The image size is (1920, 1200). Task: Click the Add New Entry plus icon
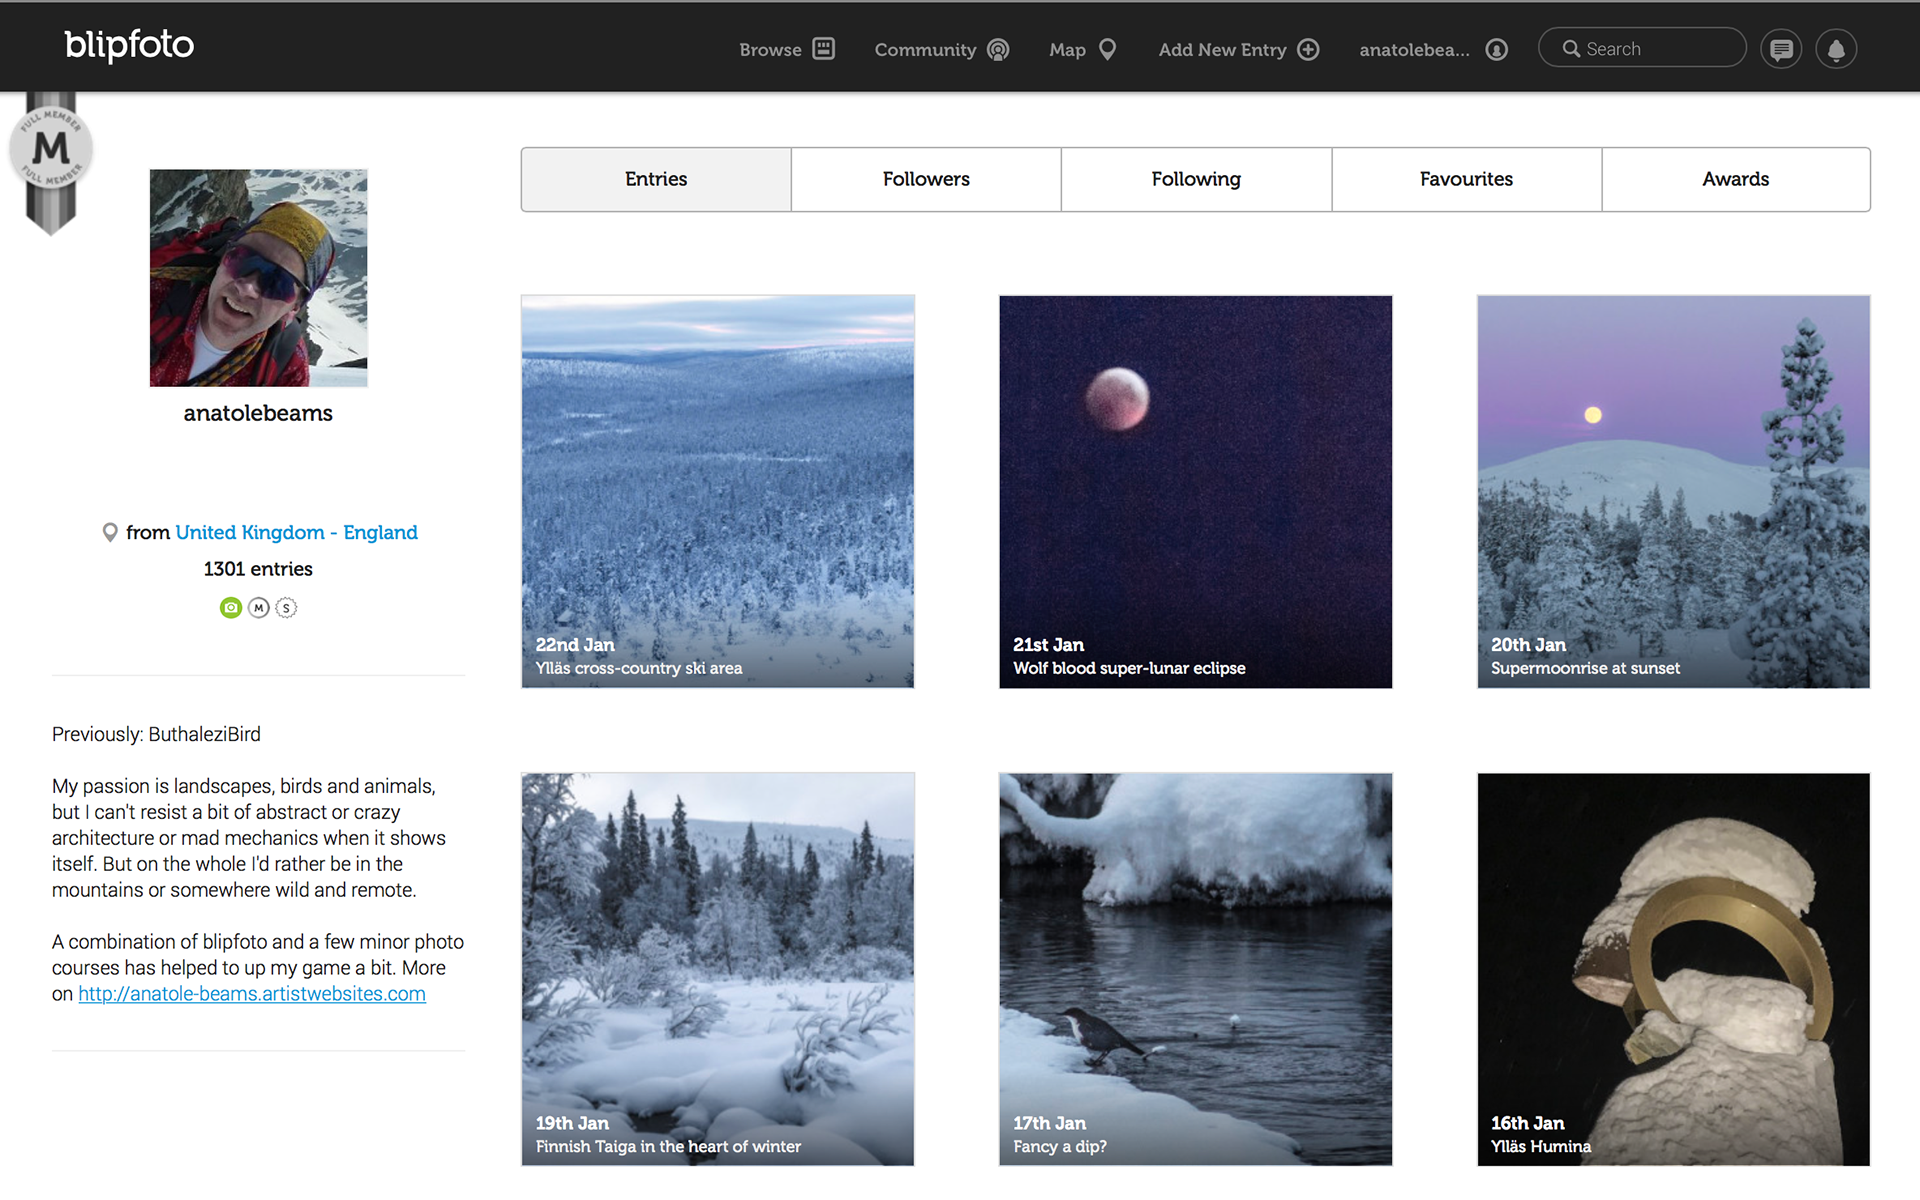coord(1308,49)
